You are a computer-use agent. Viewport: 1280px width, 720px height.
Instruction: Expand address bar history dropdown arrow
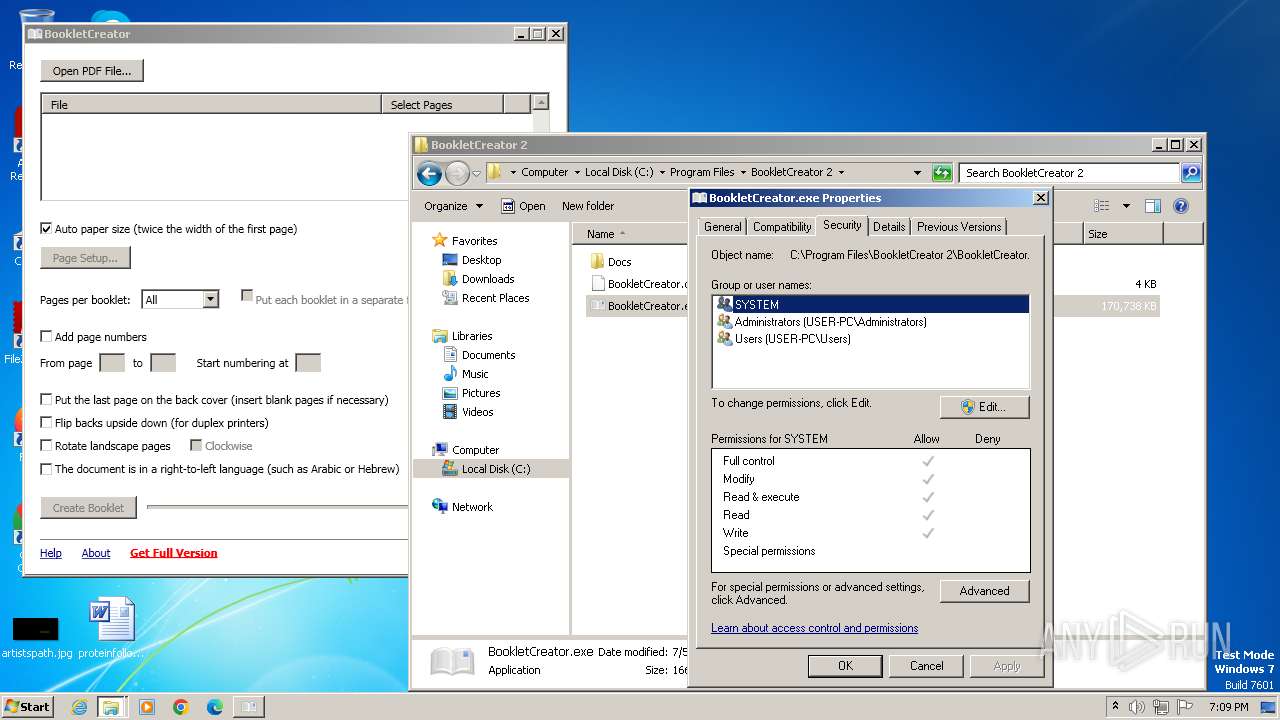pos(917,172)
